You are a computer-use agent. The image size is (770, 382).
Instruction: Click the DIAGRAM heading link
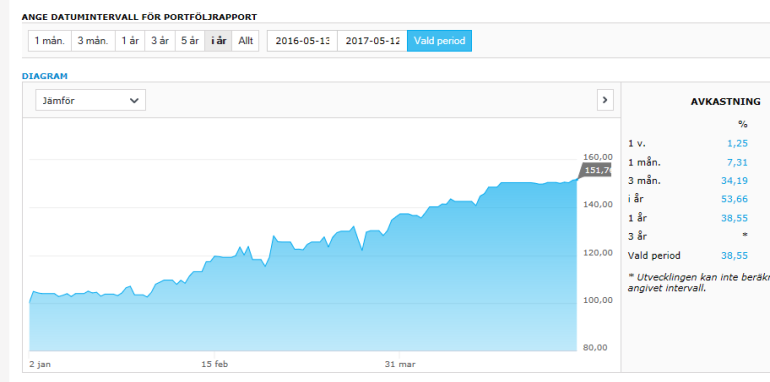click(x=45, y=76)
